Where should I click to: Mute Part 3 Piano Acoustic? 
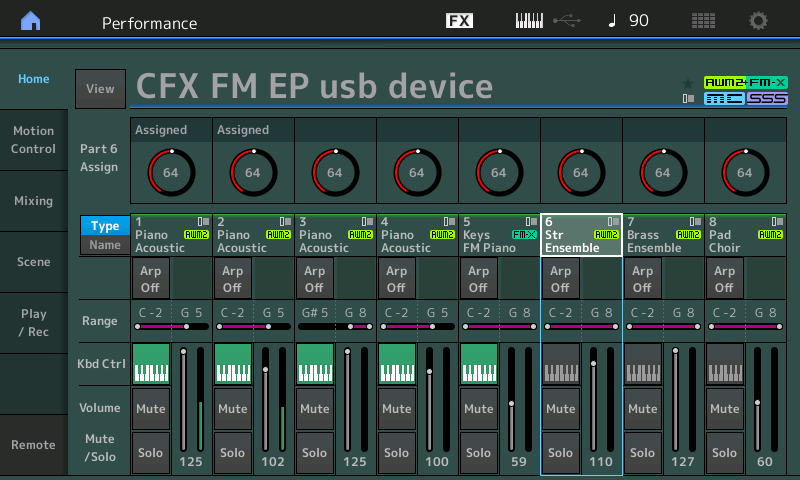315,409
